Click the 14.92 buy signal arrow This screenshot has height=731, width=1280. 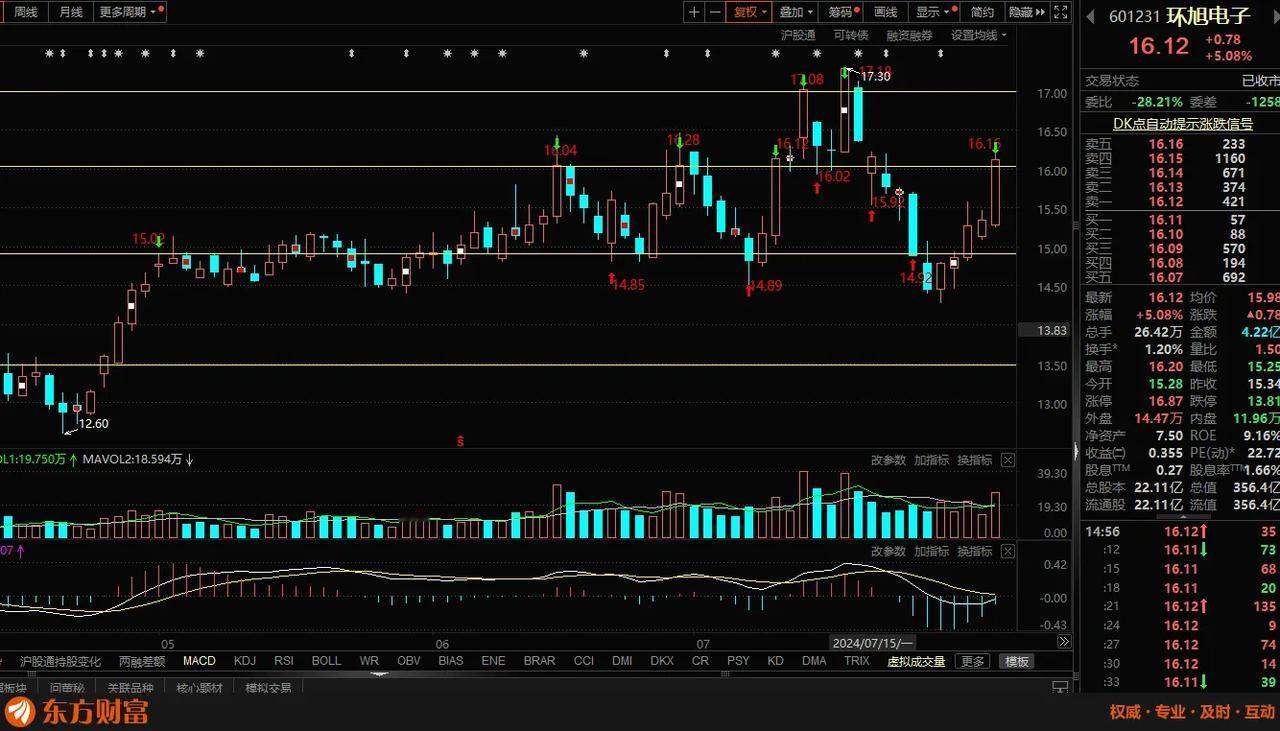[x=912, y=264]
